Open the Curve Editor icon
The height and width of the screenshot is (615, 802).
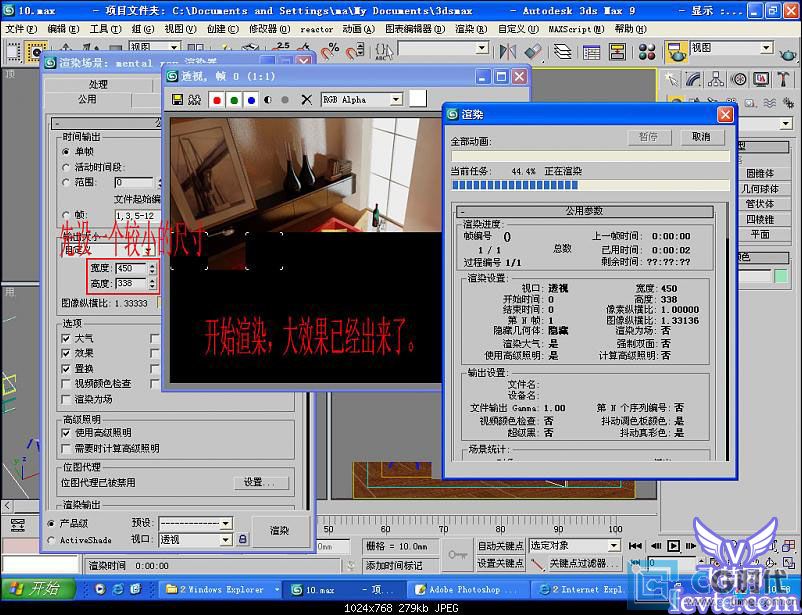coord(591,51)
